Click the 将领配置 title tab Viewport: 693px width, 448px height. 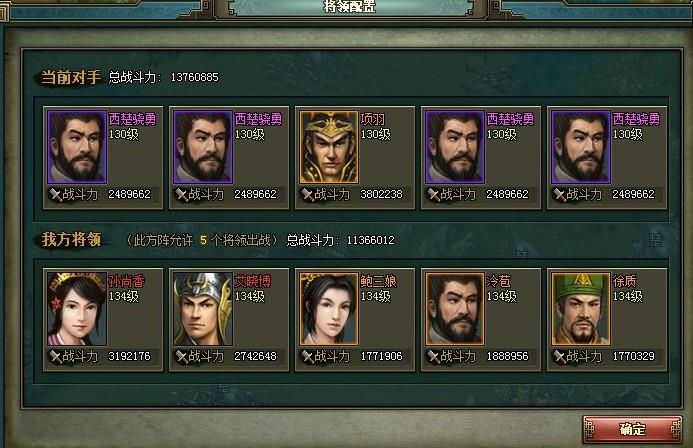coord(349,6)
